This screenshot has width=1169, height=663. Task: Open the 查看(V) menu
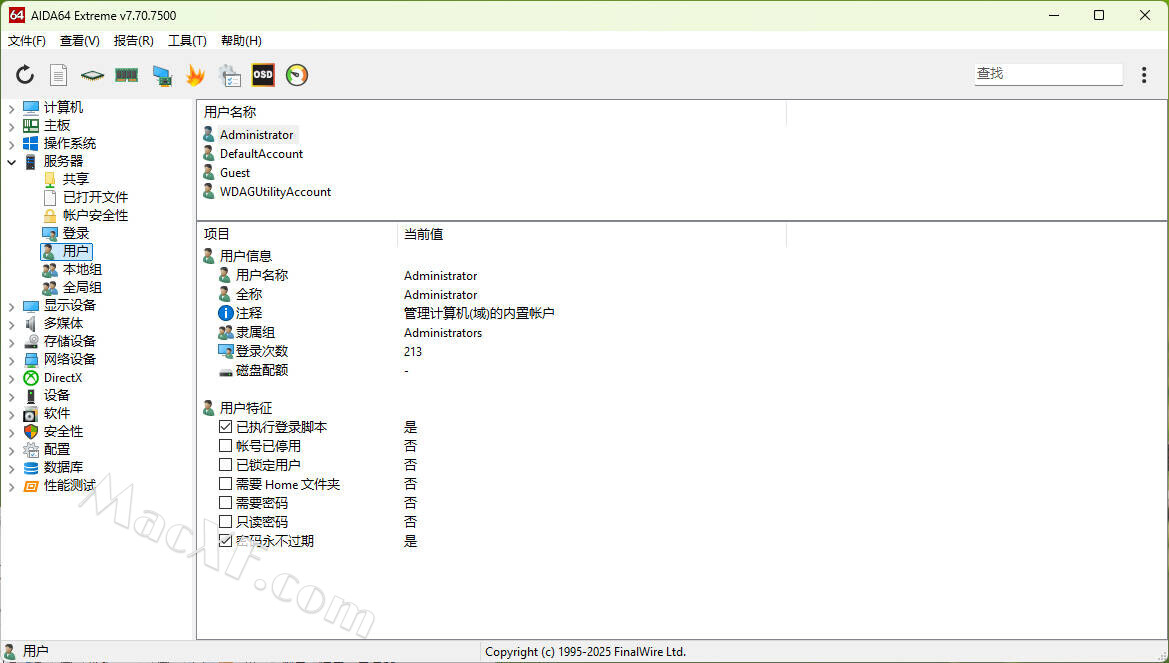(80, 40)
